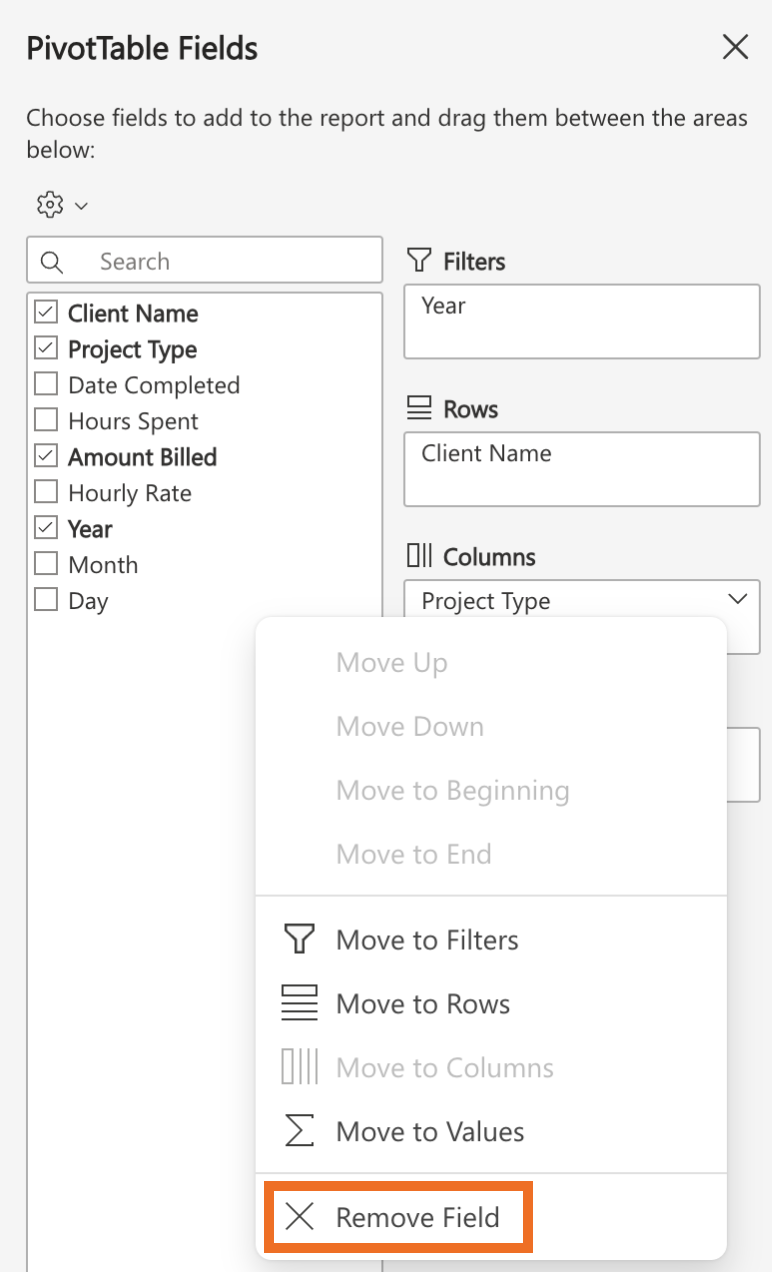Click the Filters funnel icon
Image resolution: width=772 pixels, height=1272 pixels.
coord(419,262)
